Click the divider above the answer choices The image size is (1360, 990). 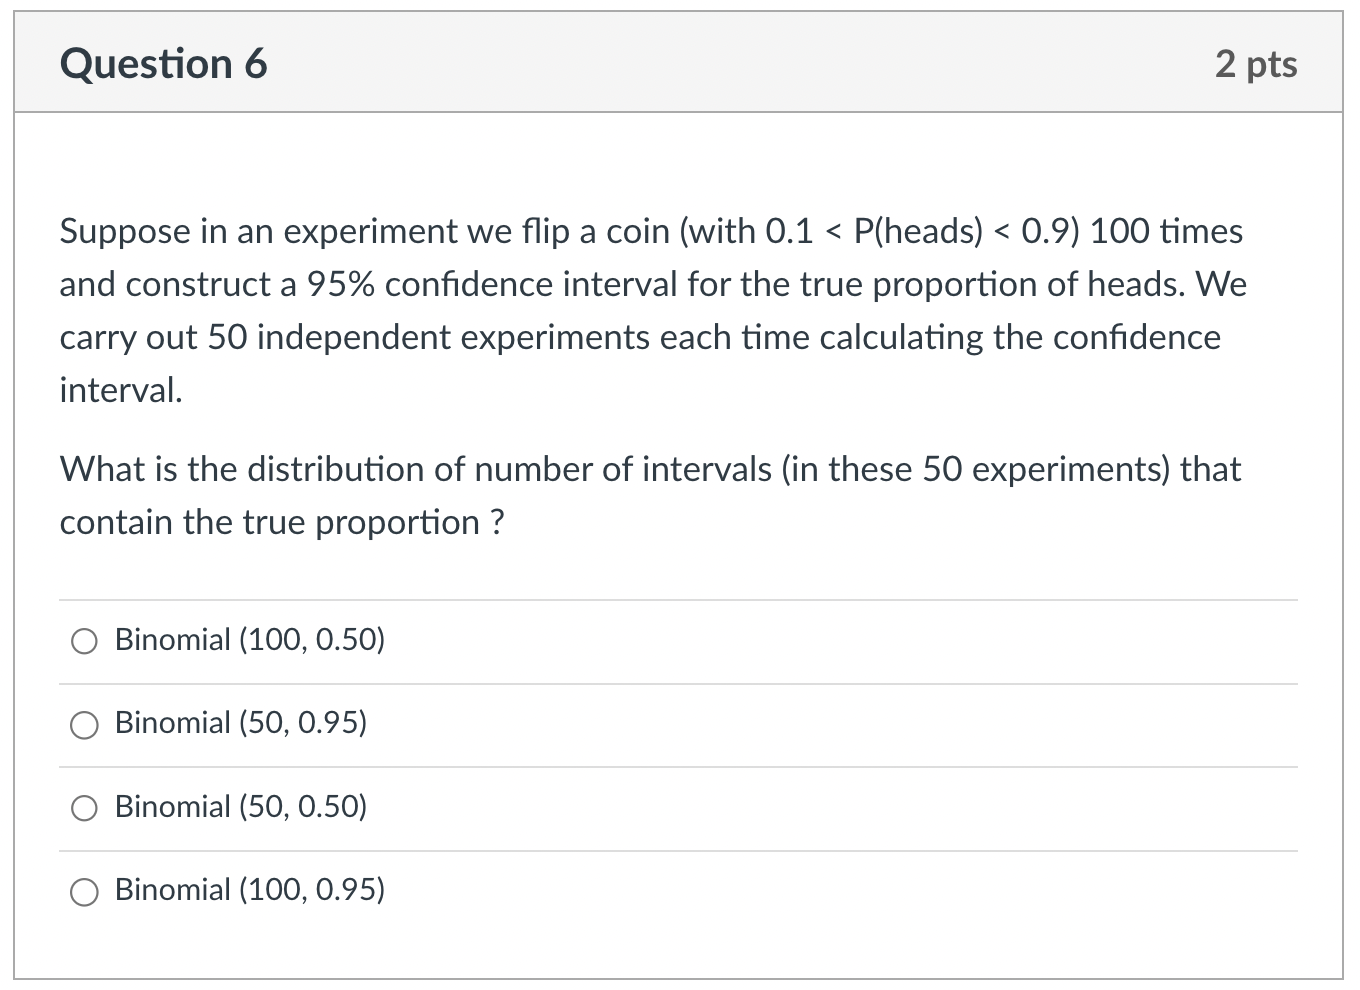coord(680,598)
